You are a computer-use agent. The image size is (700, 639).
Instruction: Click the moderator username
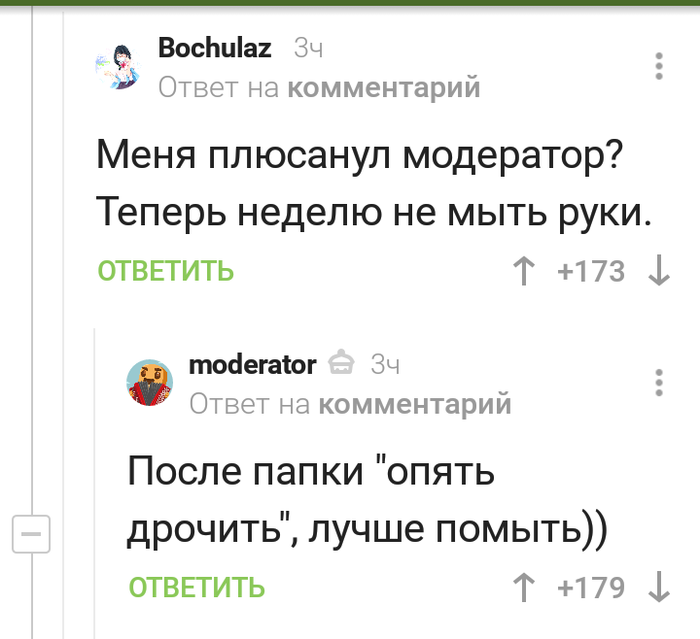252,364
